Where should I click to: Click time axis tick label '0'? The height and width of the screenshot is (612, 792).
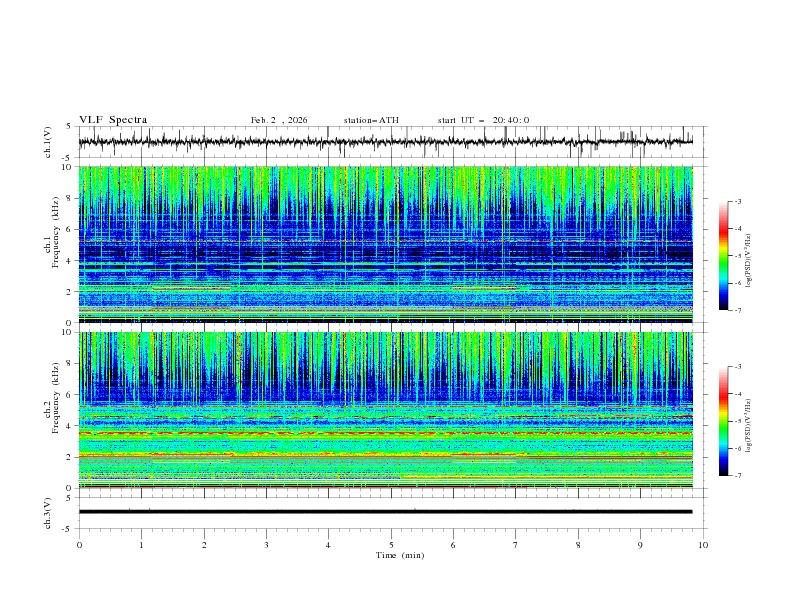pos(79,545)
